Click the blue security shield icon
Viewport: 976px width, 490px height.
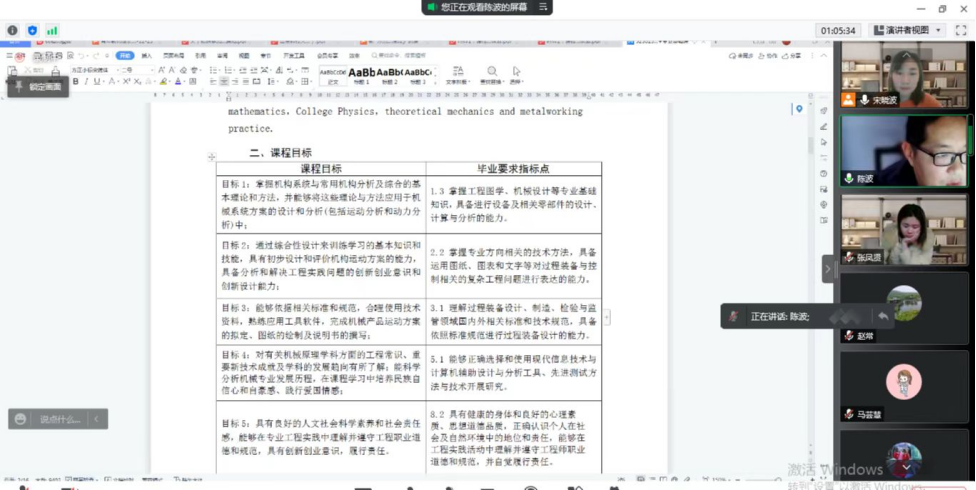click(32, 31)
